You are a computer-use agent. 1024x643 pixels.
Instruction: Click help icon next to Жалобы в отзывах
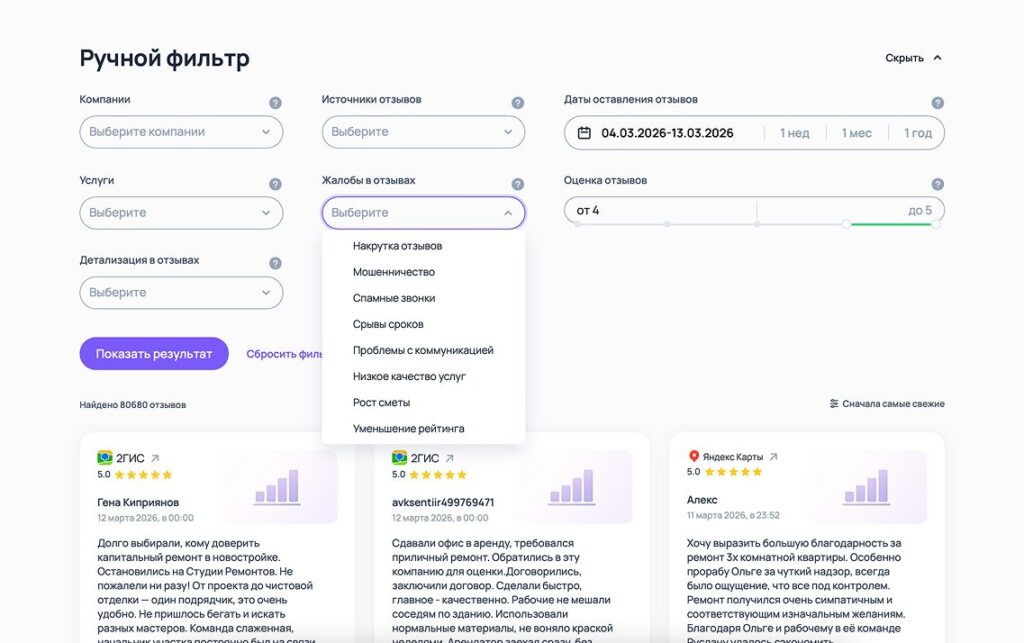(x=517, y=184)
